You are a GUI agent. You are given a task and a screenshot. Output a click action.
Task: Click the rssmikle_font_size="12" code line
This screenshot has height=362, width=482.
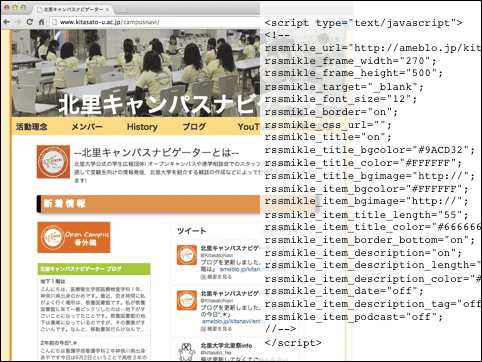[x=341, y=99]
